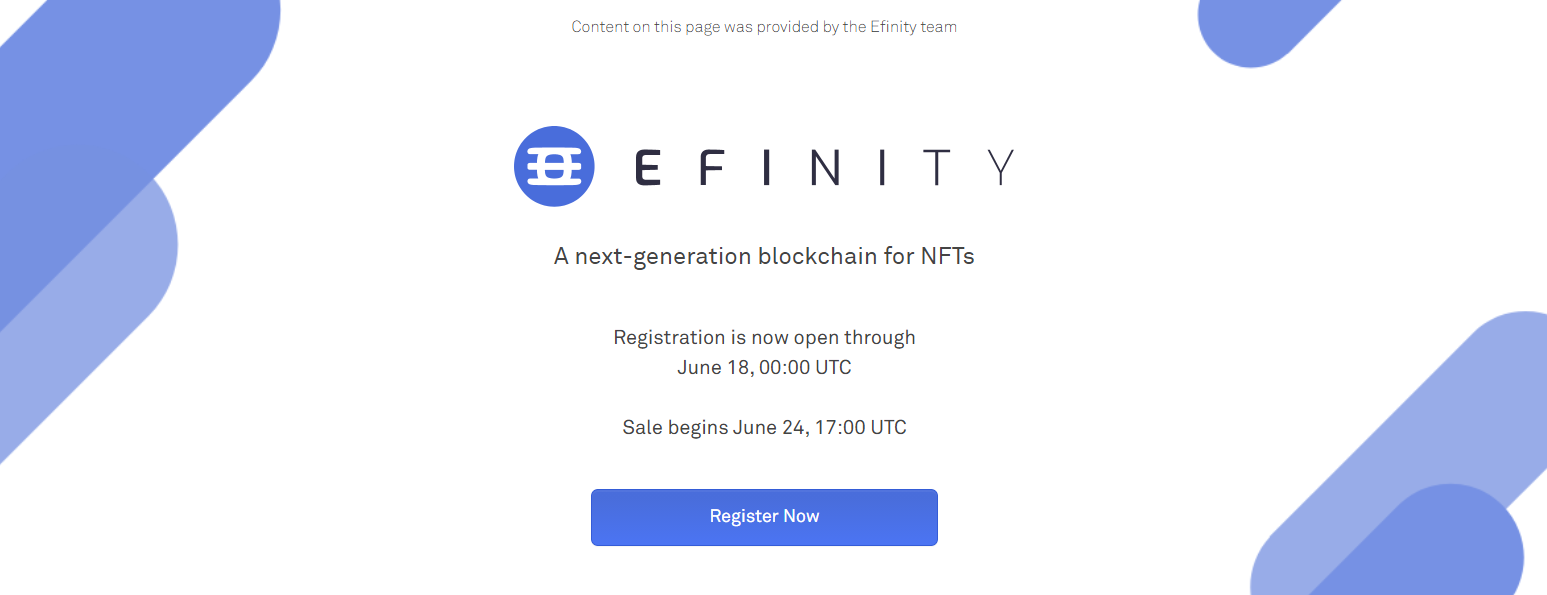Click the letter F in the wordmark
The width and height of the screenshot is (1547, 595).
tap(710, 168)
